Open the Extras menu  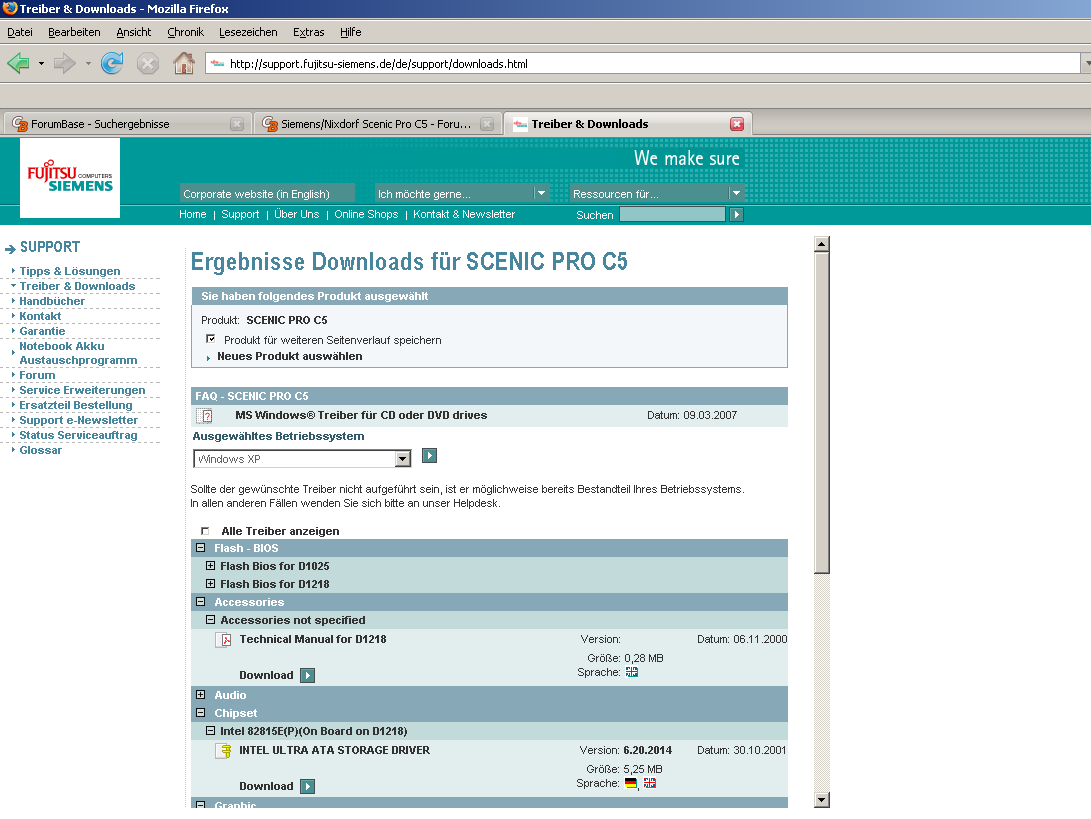coord(308,32)
